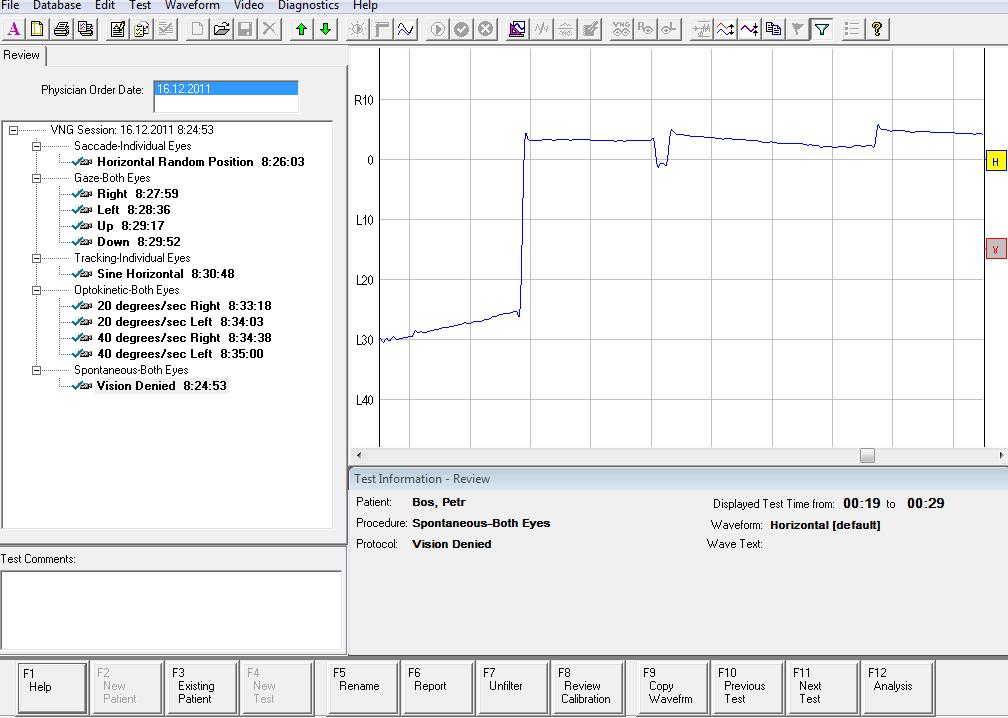
Task: Open the Help menu
Action: point(365,5)
